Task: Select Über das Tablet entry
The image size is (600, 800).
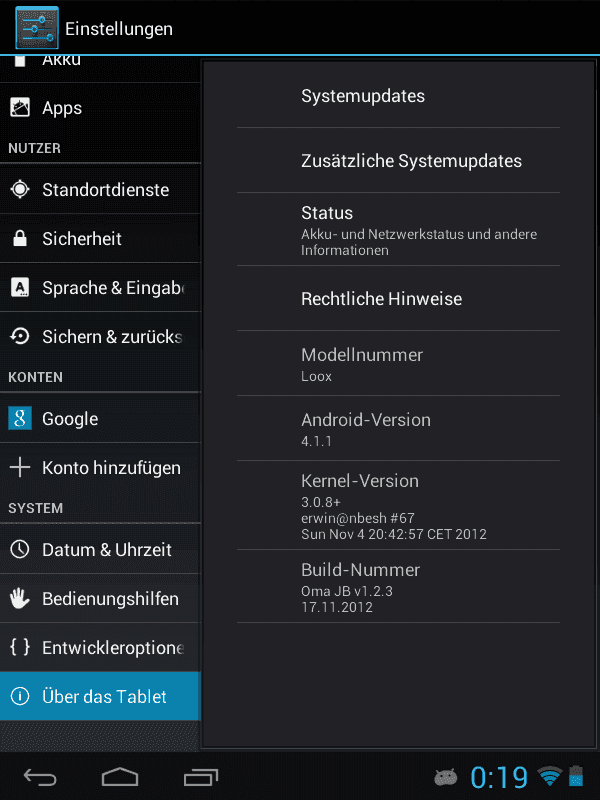Action: coord(101,696)
